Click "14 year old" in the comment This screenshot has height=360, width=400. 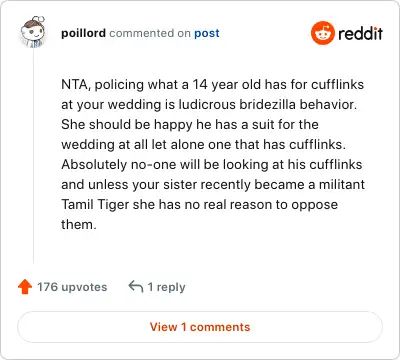pos(227,85)
